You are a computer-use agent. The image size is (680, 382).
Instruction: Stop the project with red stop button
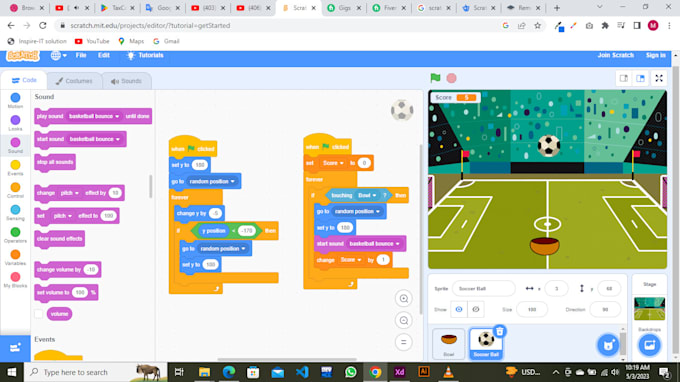451,78
